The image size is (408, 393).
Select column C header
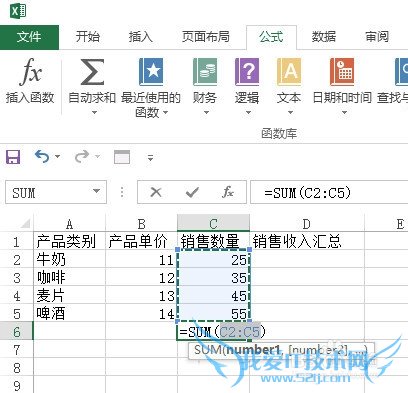tap(213, 223)
